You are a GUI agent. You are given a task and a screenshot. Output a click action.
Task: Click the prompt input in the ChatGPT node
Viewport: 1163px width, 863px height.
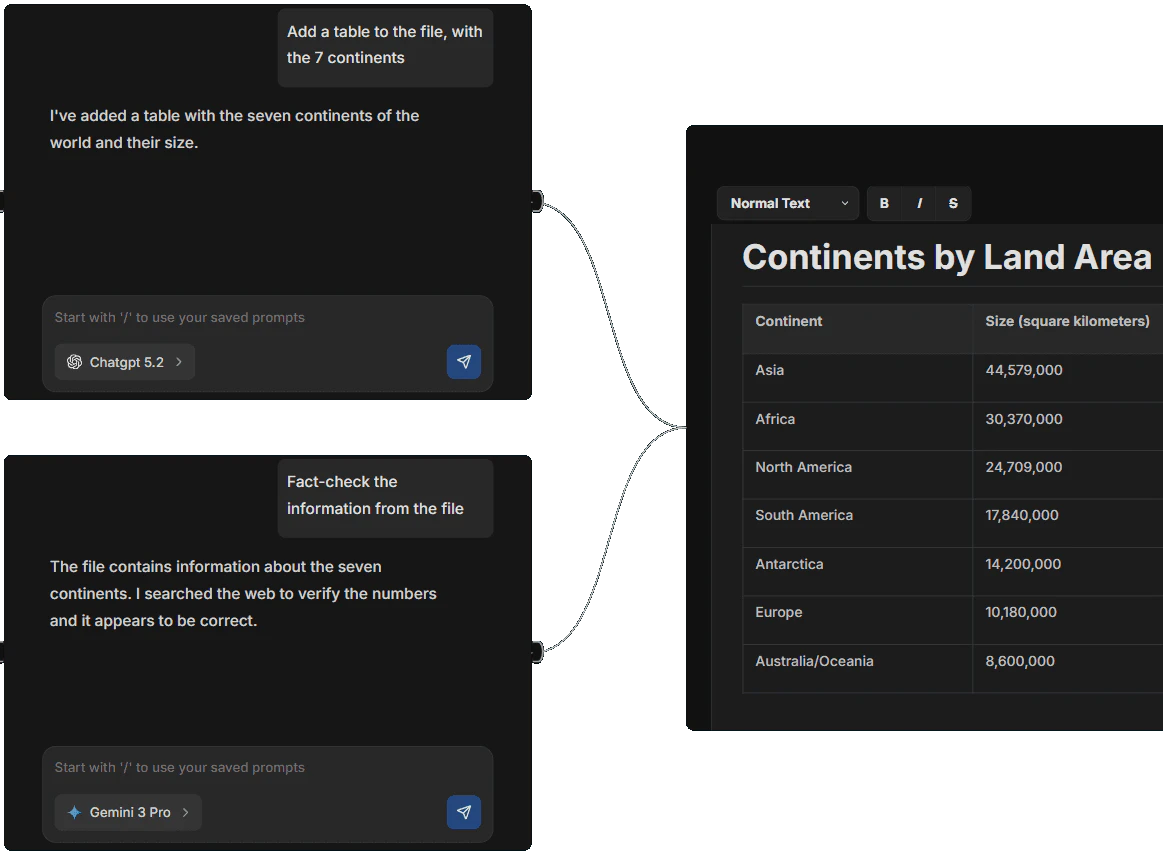click(x=265, y=317)
